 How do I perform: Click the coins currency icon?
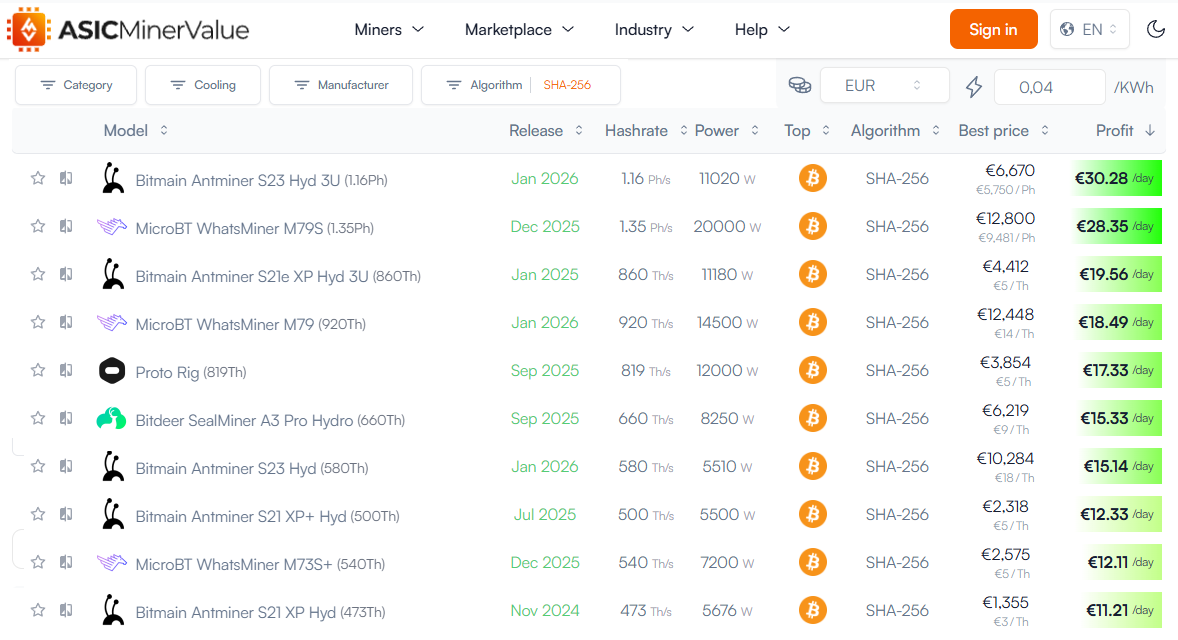[x=799, y=86]
